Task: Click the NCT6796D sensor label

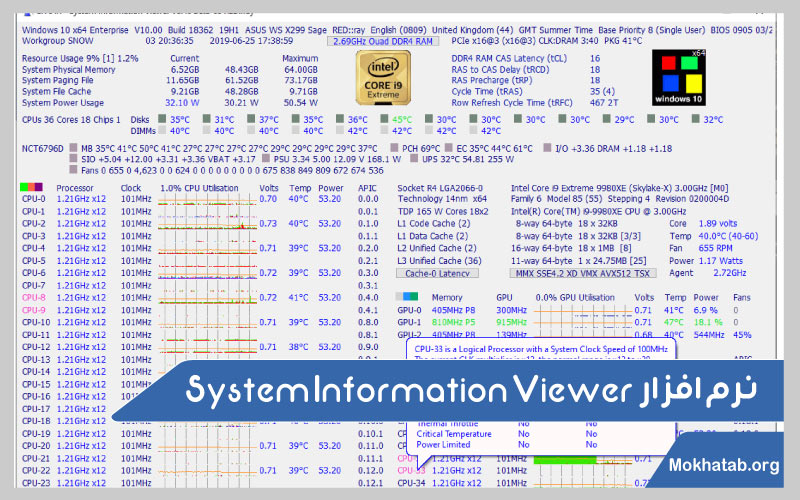Action: 42,148
